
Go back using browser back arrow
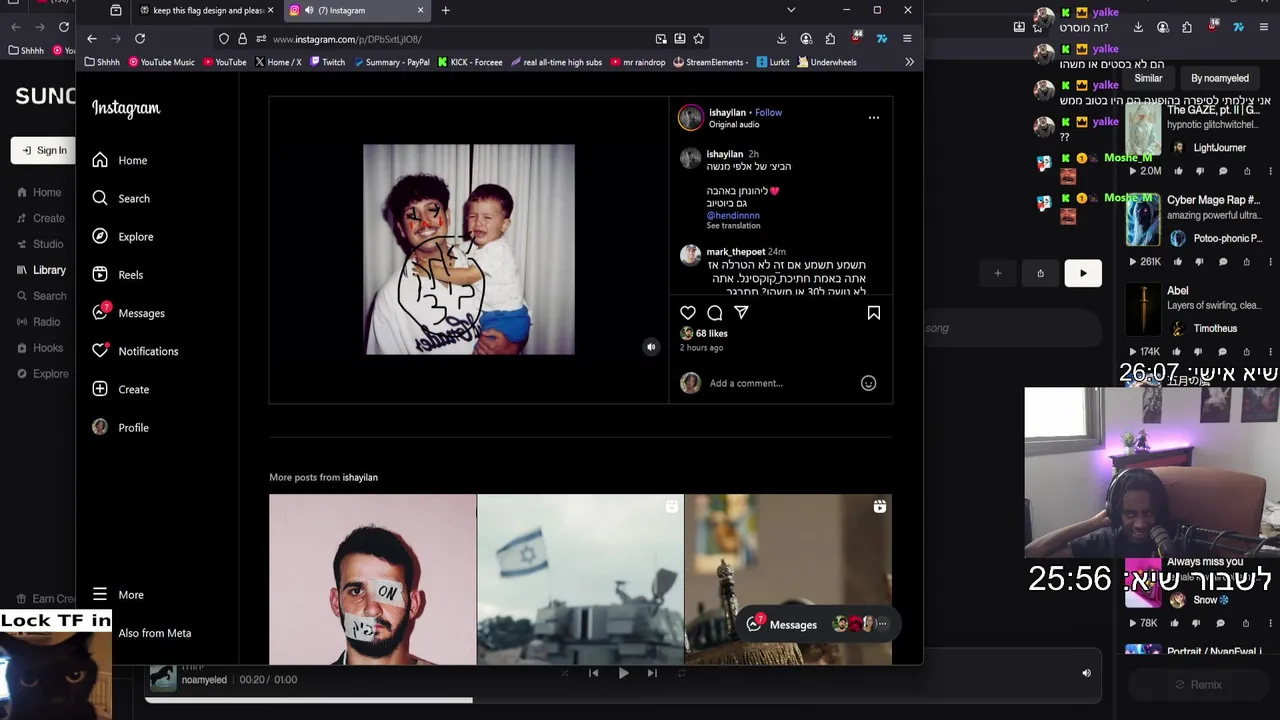[92, 39]
